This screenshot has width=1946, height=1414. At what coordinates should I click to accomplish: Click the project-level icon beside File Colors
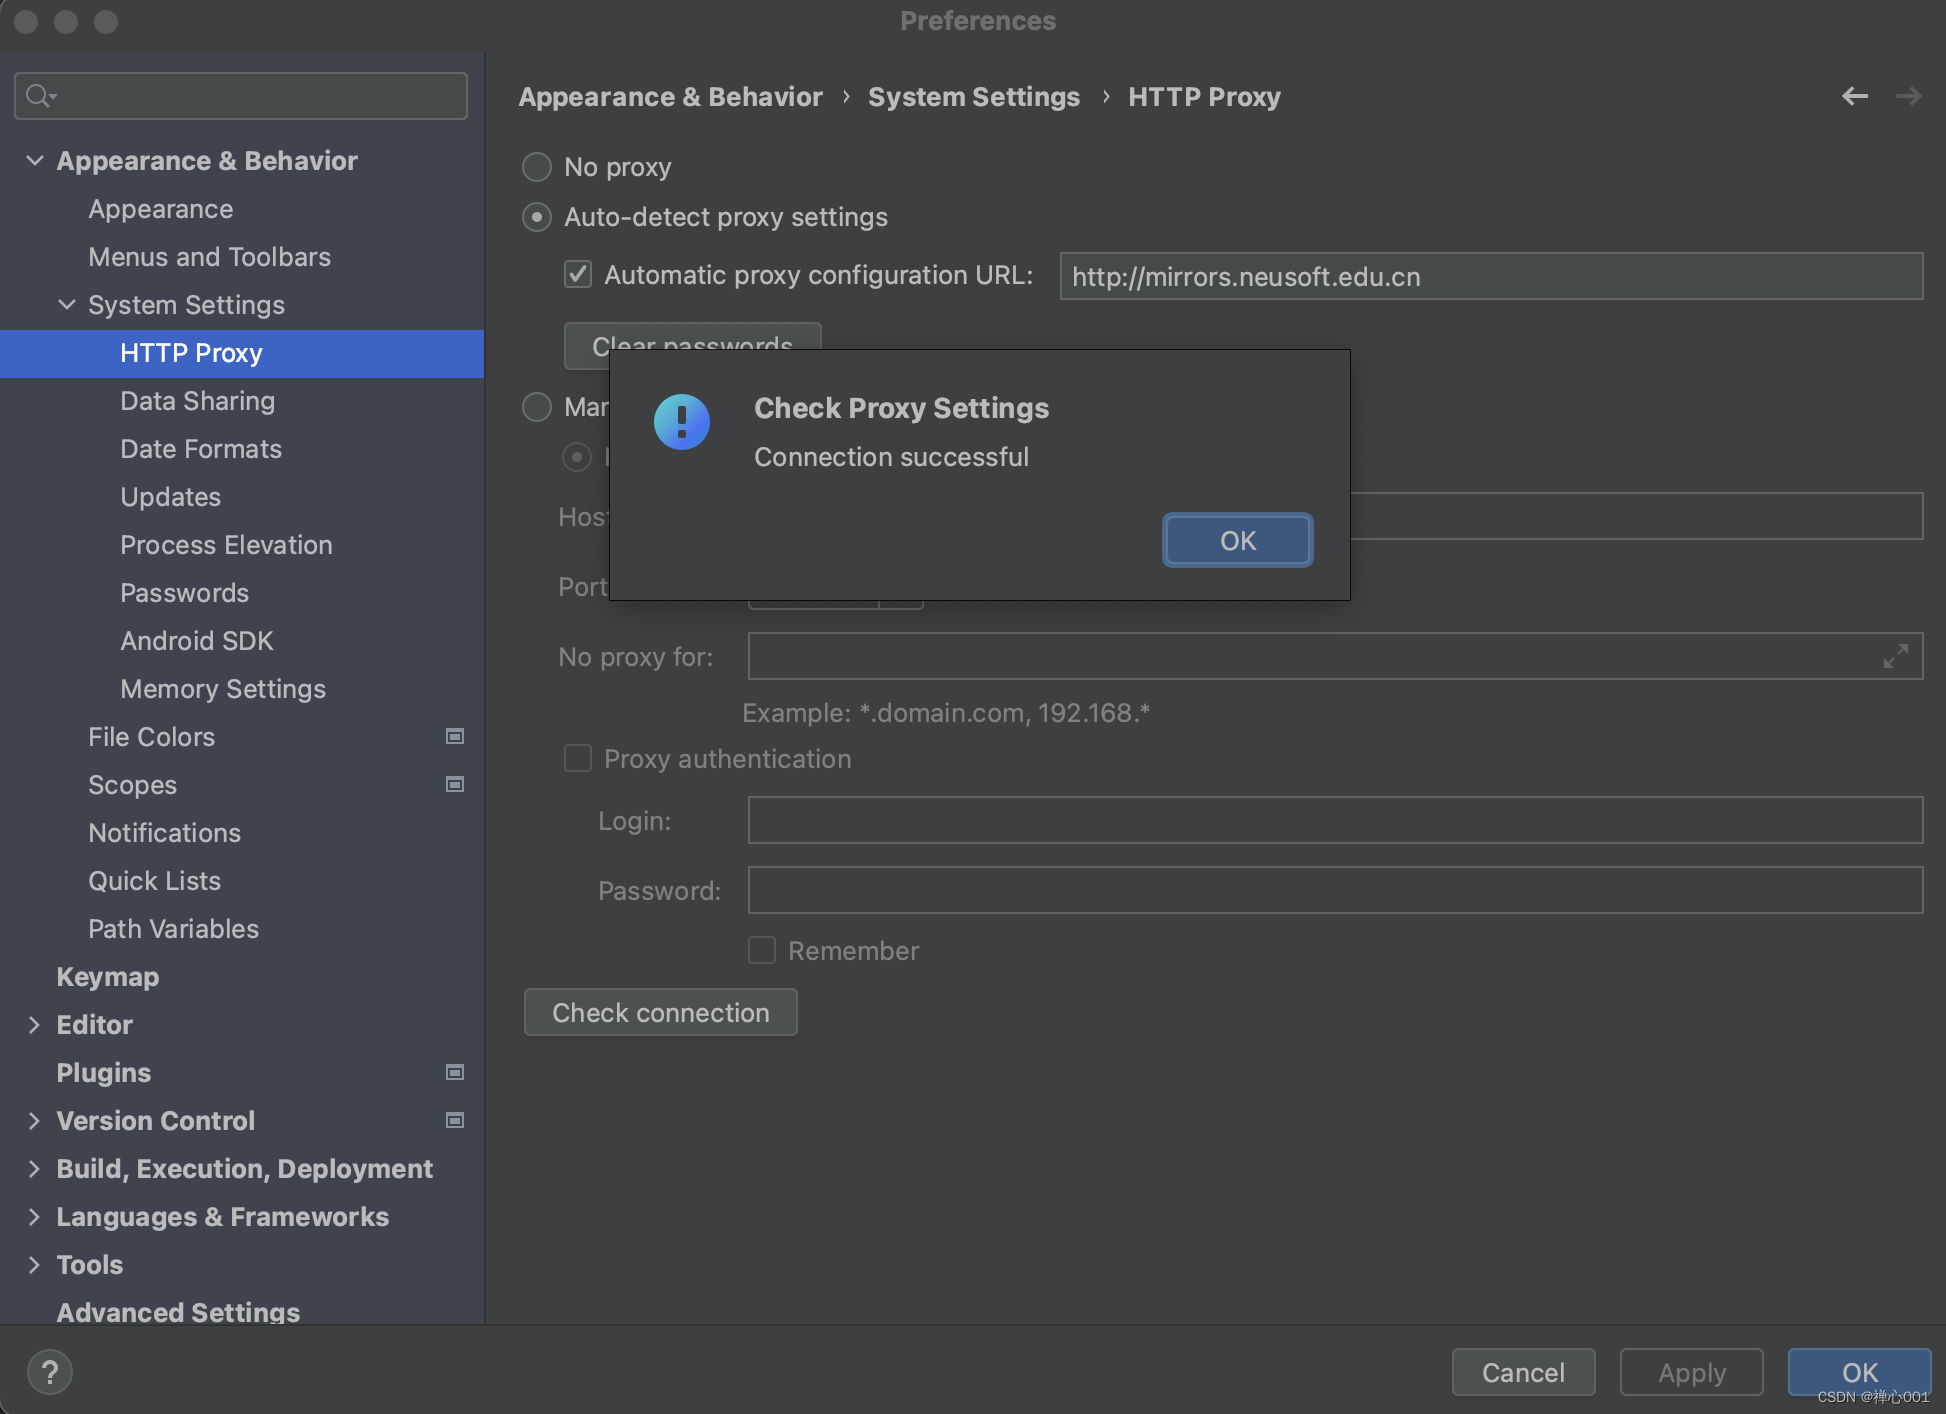tap(455, 737)
